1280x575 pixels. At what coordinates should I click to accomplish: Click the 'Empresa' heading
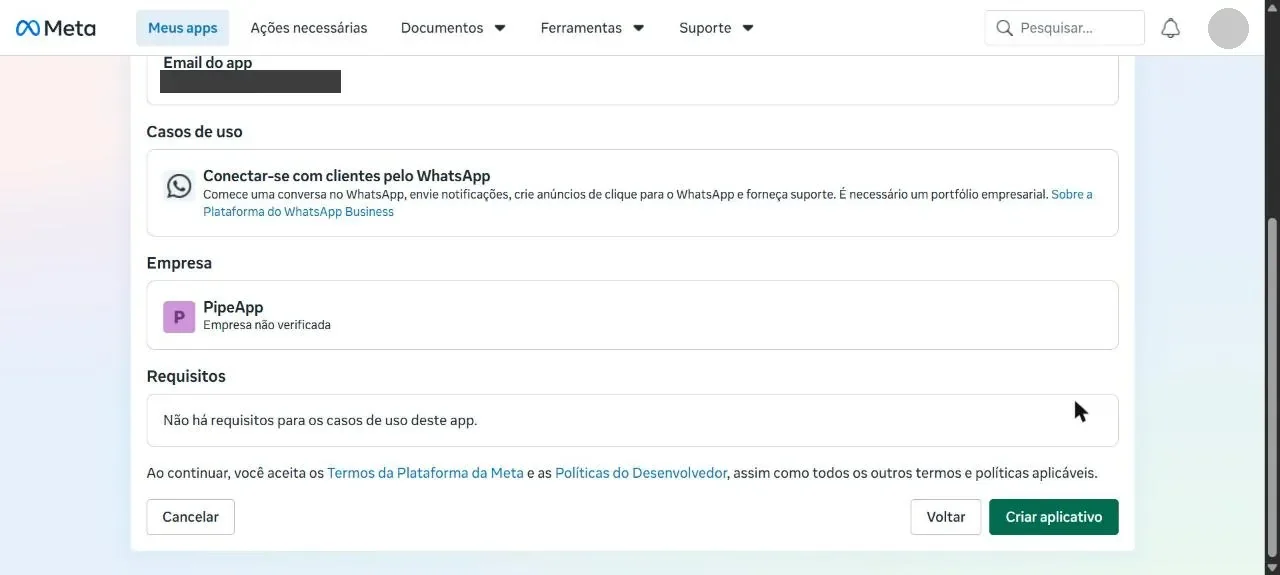[179, 263]
